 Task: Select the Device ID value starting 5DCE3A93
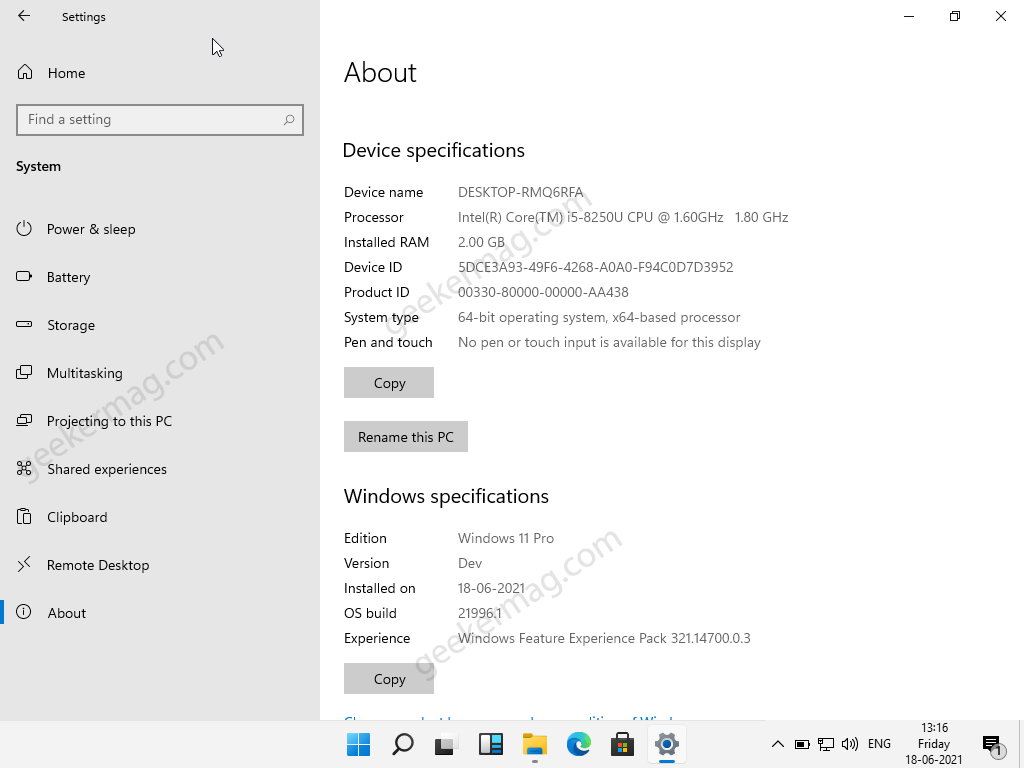[596, 267]
